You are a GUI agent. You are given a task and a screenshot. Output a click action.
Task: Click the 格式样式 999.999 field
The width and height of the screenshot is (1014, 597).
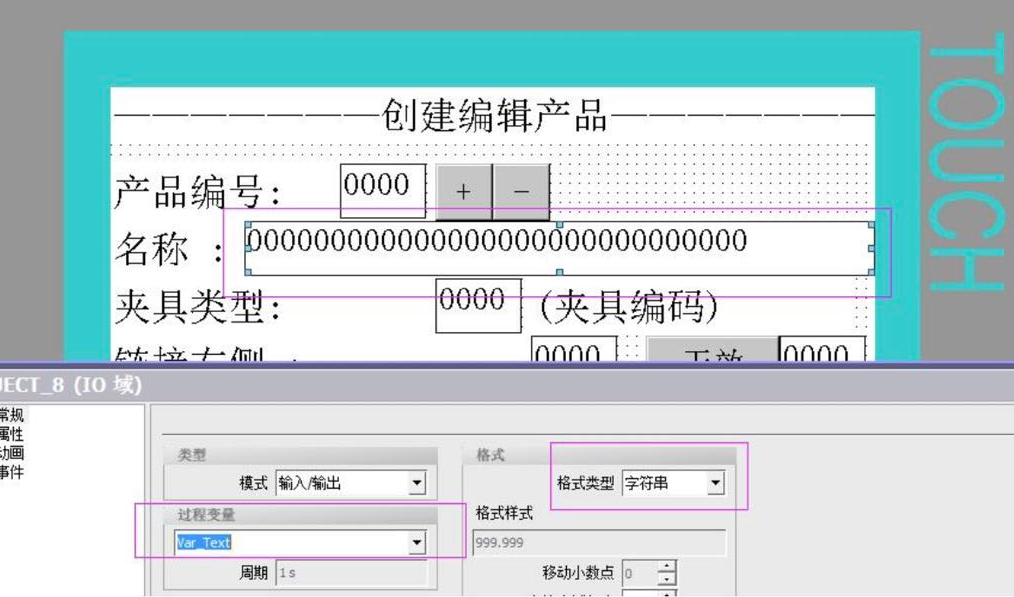point(598,543)
